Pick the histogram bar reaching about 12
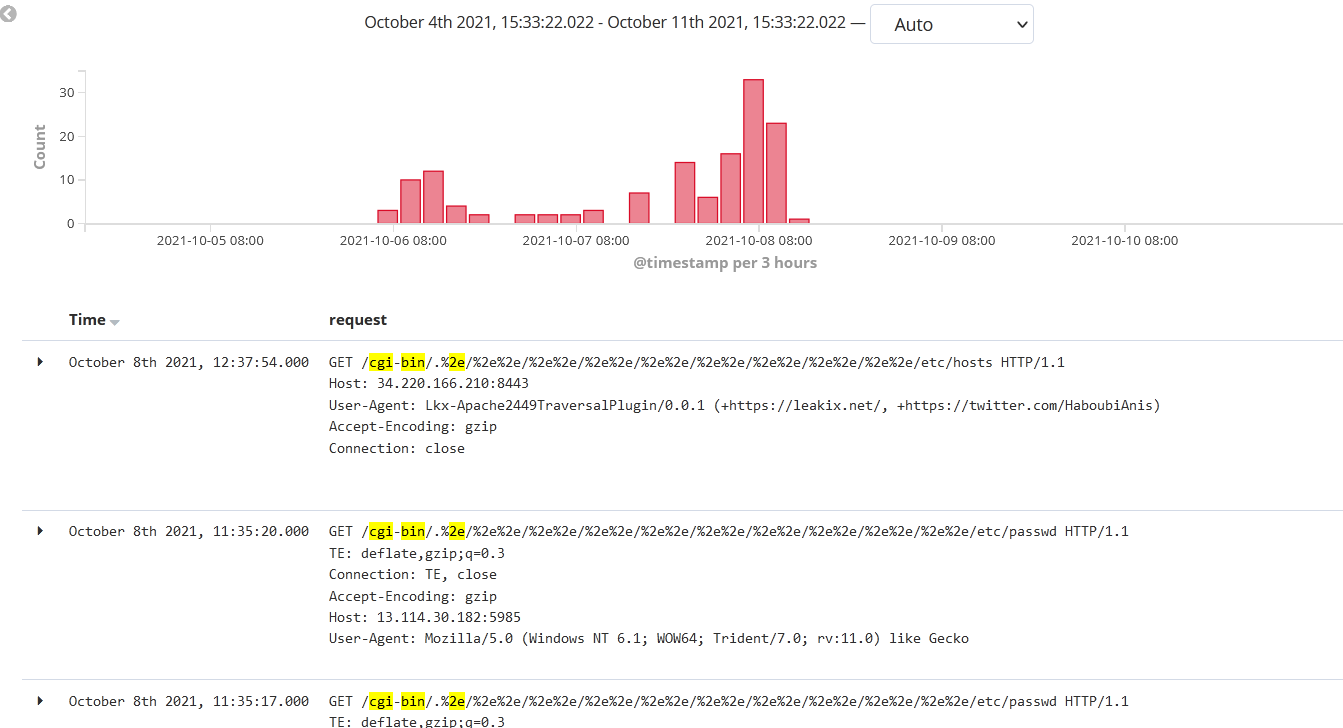1343x728 pixels. click(433, 197)
